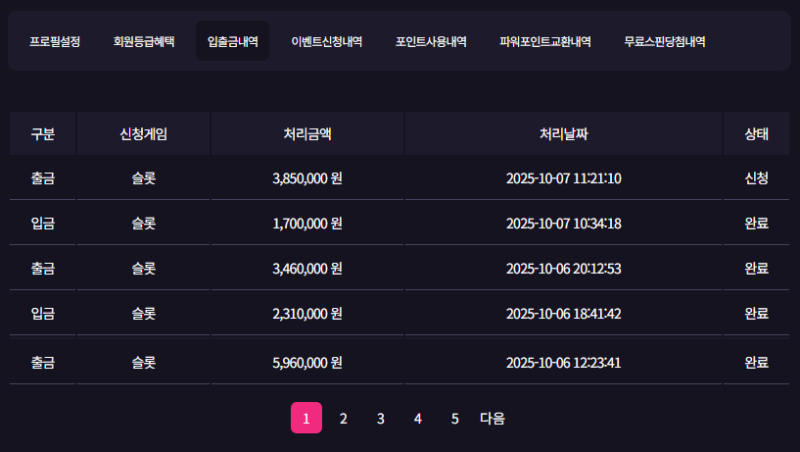This screenshot has height=452, width=800.
Task: Click the 처리날짜 column header
Action: tap(564, 134)
